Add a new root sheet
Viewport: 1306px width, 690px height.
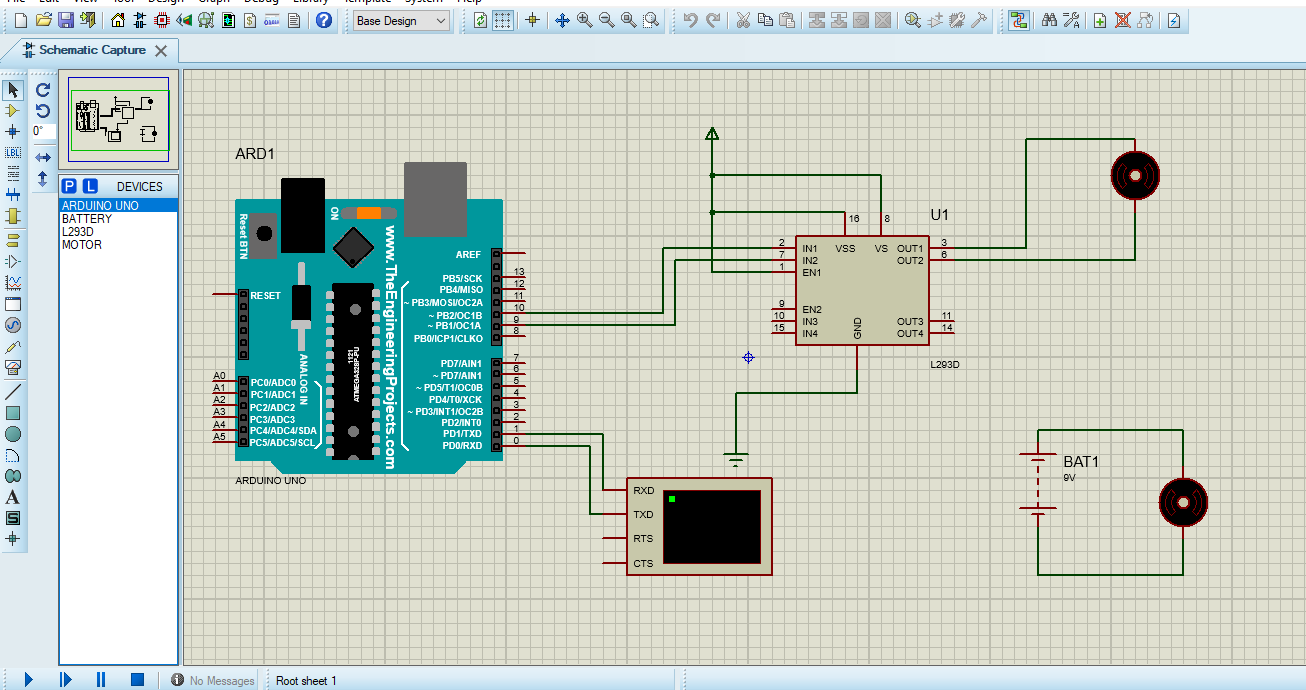[1100, 20]
